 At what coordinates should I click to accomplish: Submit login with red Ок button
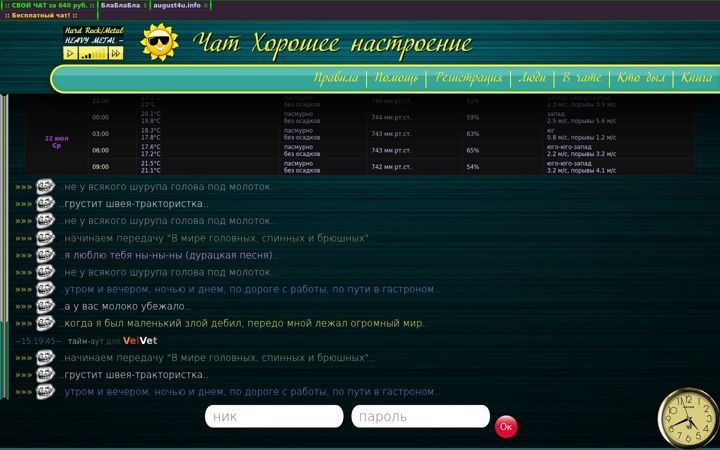point(506,427)
